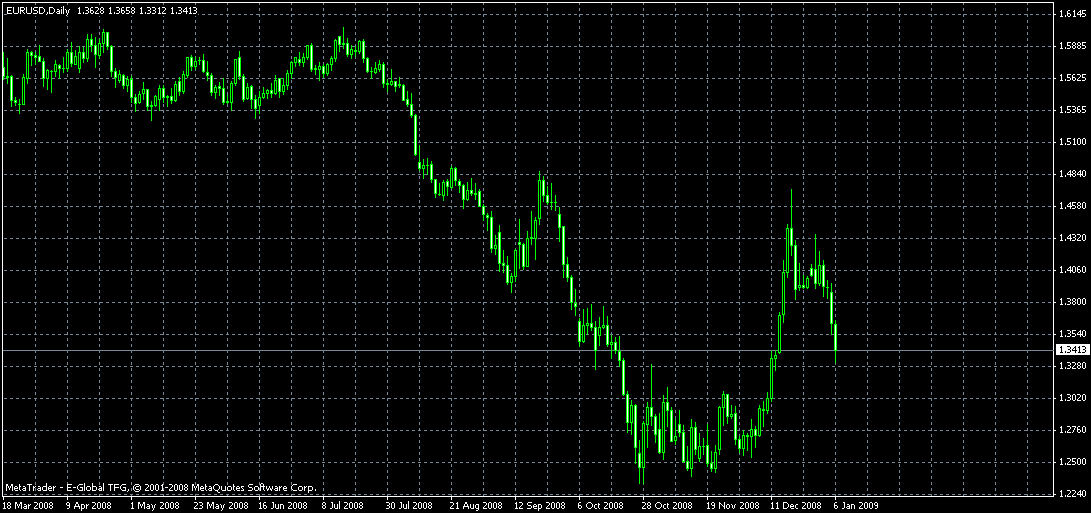Click the 19 Nov 2008 date label
1091x513 pixels.
(732, 506)
